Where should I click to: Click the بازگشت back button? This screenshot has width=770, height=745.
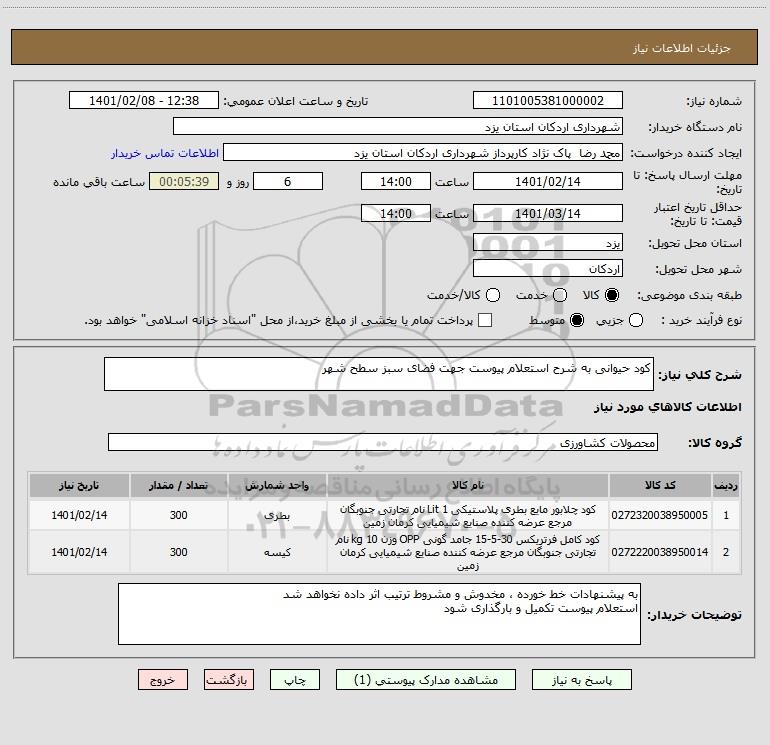pyautogui.click(x=229, y=680)
